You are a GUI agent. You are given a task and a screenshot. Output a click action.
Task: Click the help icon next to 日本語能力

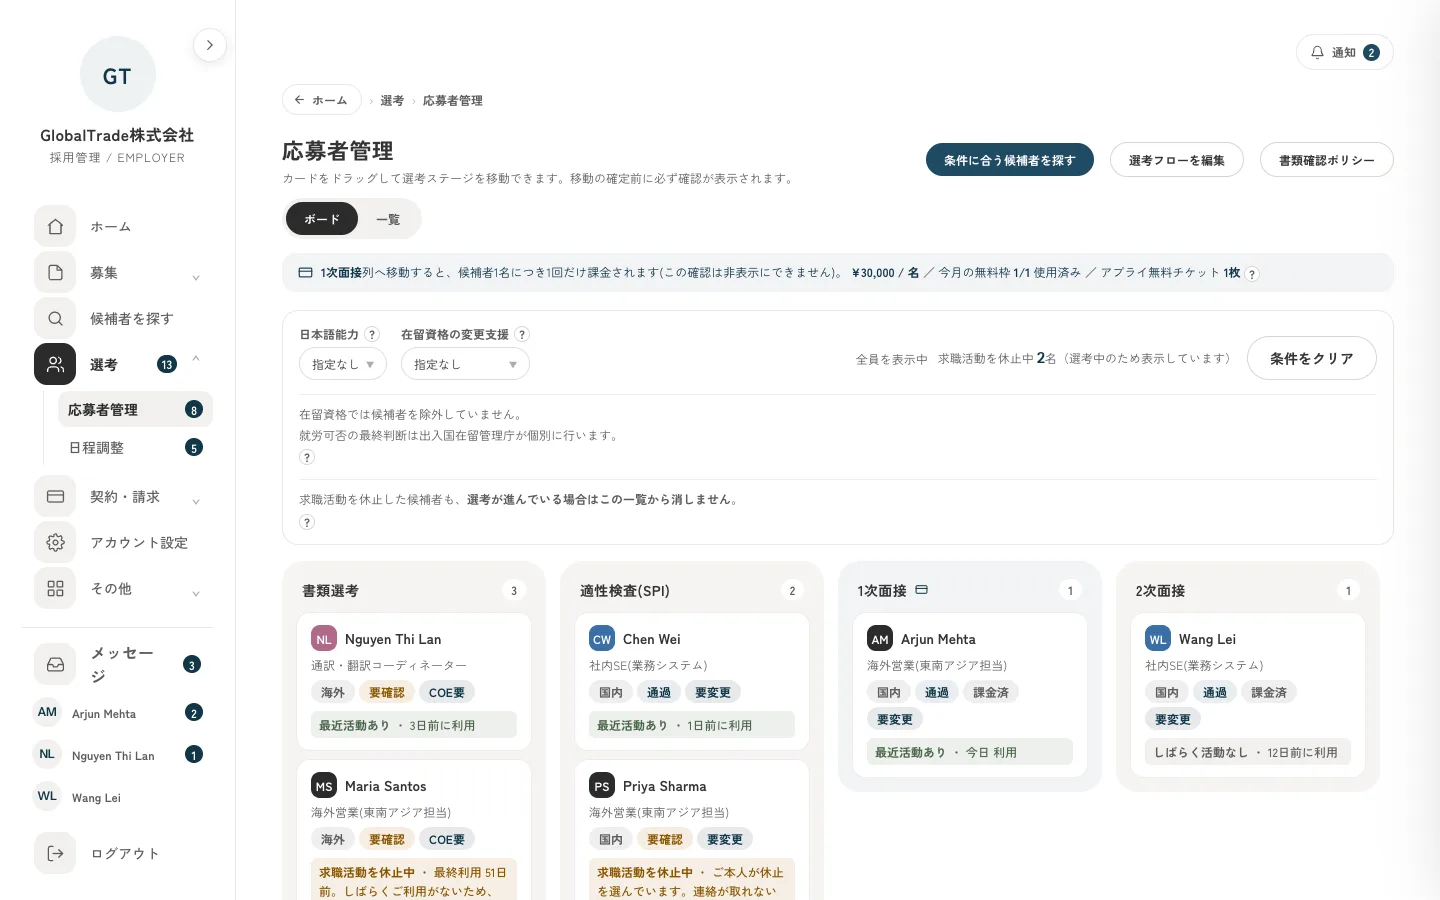[x=372, y=334]
